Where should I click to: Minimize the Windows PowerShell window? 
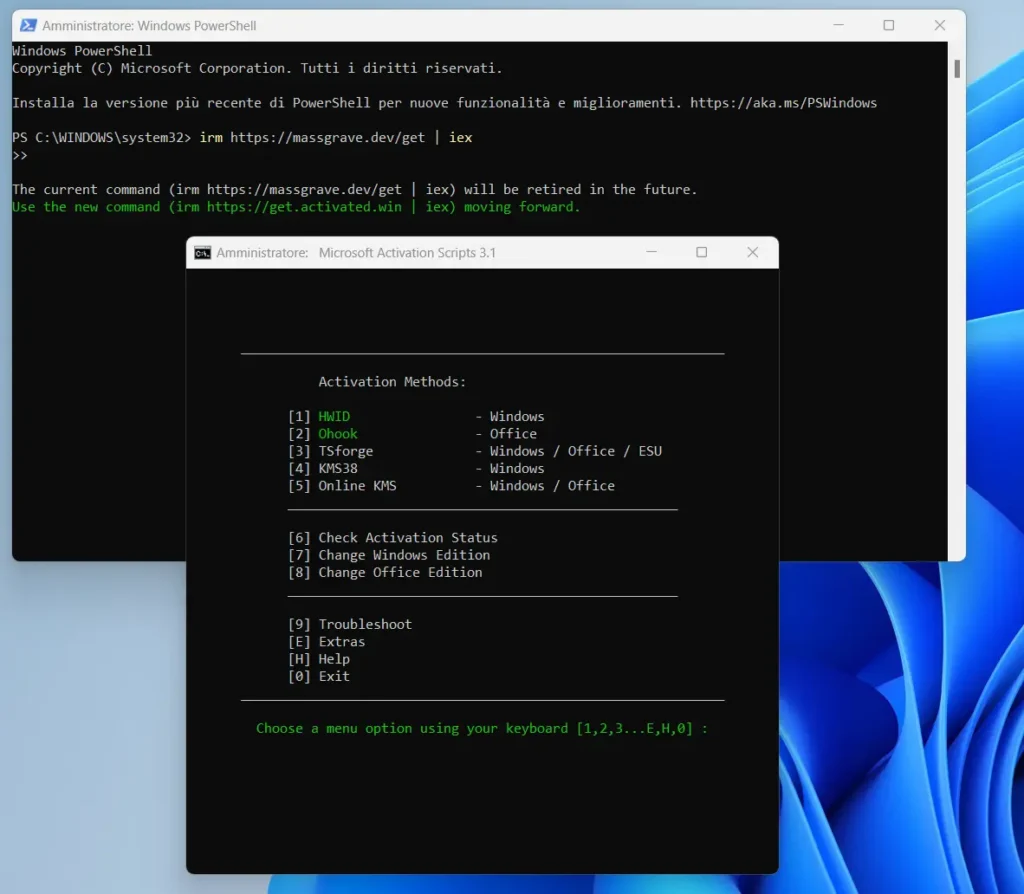click(x=839, y=25)
